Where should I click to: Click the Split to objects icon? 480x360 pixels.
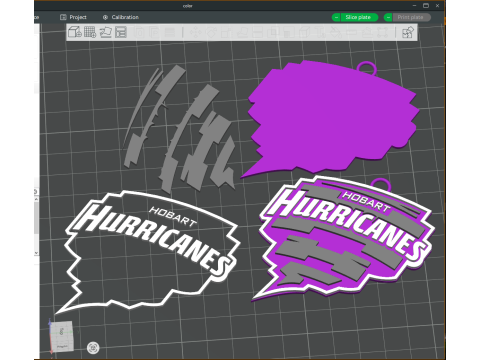(140, 32)
